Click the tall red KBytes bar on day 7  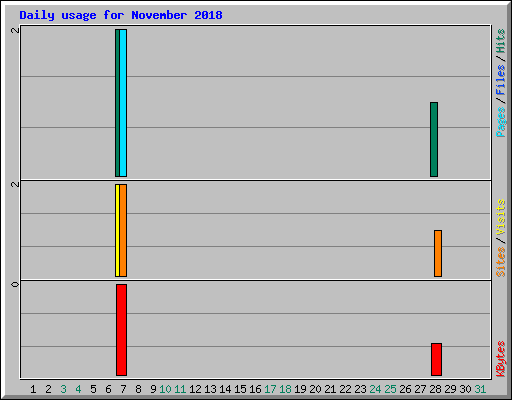121,330
